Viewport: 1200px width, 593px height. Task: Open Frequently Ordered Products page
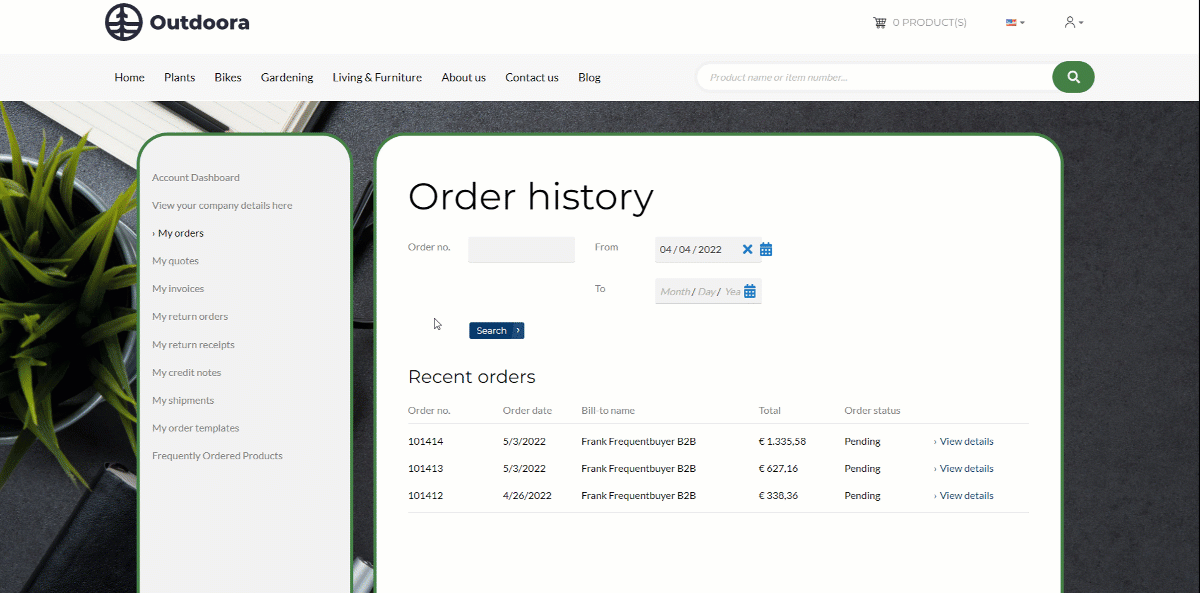217,455
